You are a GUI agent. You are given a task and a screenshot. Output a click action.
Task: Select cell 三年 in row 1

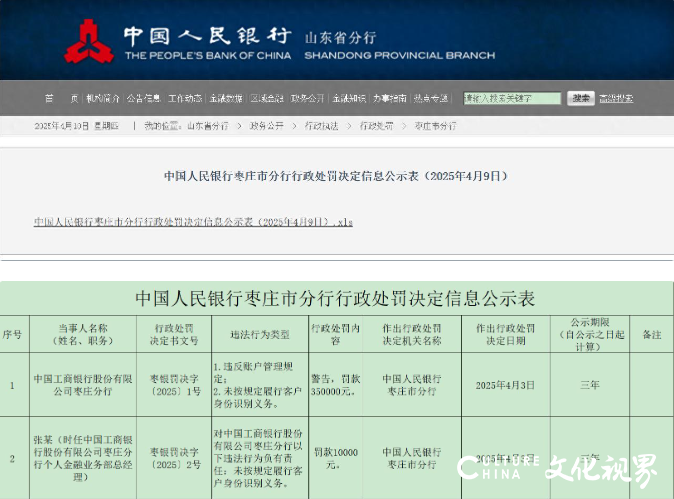coord(590,385)
